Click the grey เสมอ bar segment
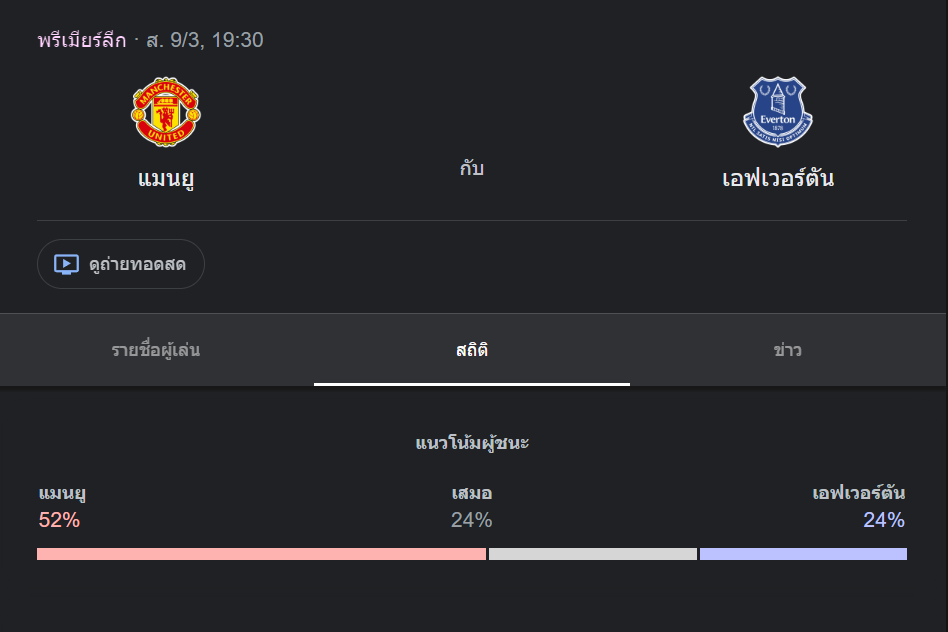Viewport: 948px width, 632px height. pos(592,553)
